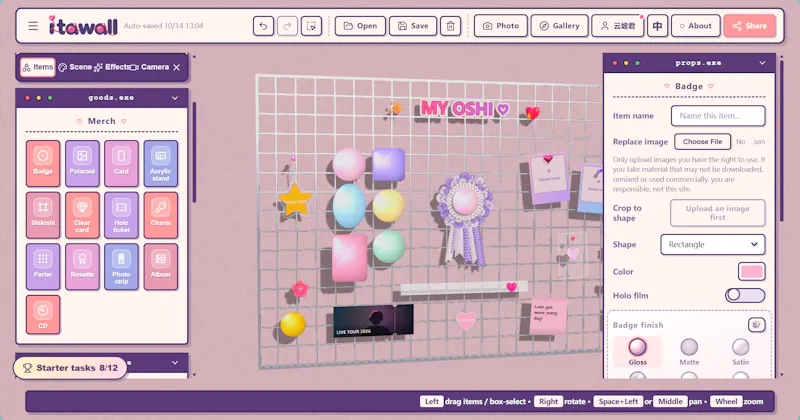Toggle the Holo film switch

(745, 295)
